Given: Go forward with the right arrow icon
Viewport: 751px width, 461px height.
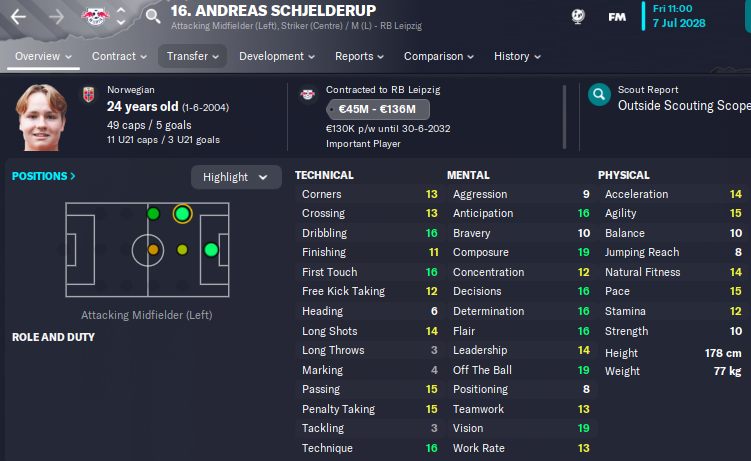Looking at the screenshot, I should [56, 17].
